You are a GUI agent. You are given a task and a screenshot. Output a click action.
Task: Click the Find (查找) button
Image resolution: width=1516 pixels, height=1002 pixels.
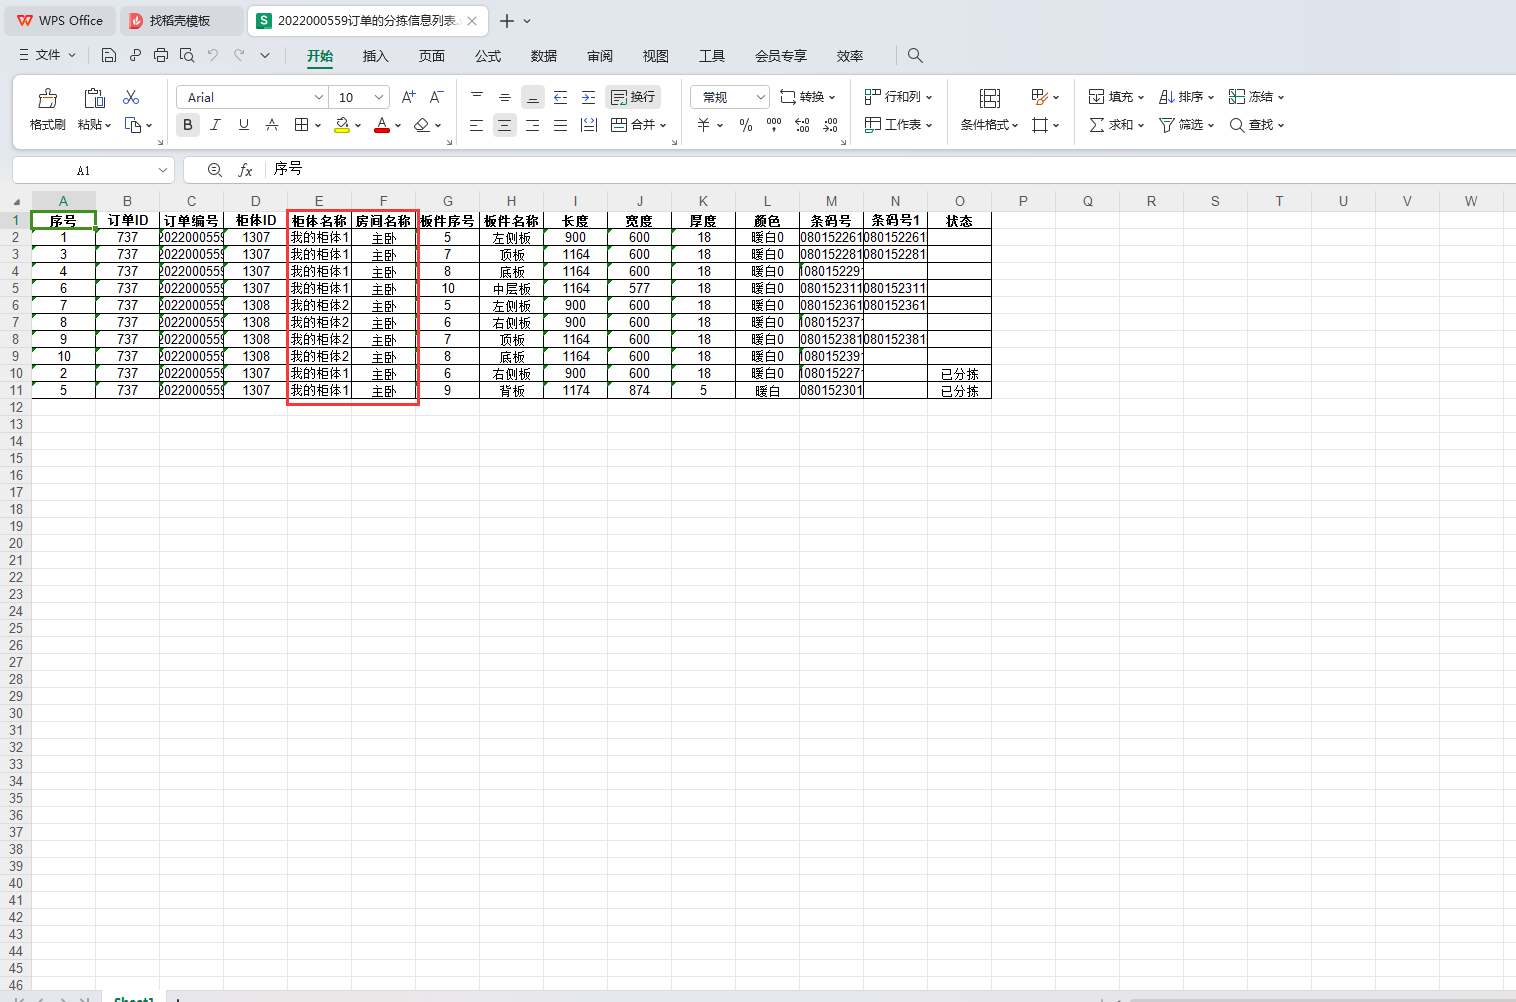[x=1257, y=125]
